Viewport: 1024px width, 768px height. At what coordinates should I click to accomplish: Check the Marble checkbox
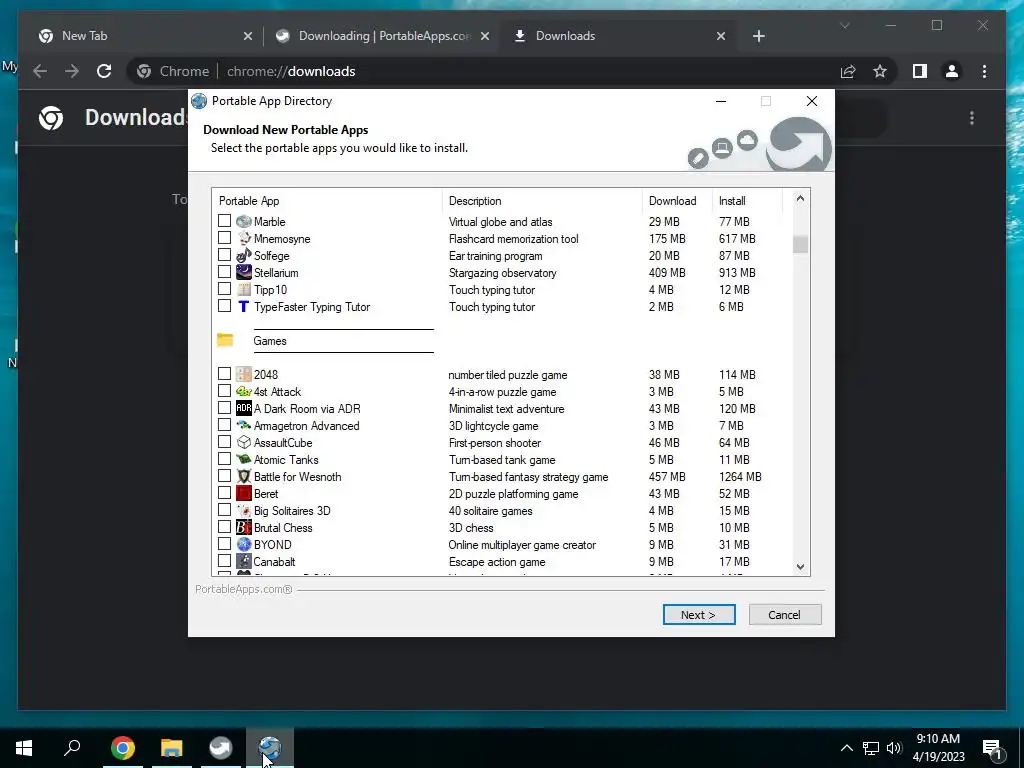(224, 221)
